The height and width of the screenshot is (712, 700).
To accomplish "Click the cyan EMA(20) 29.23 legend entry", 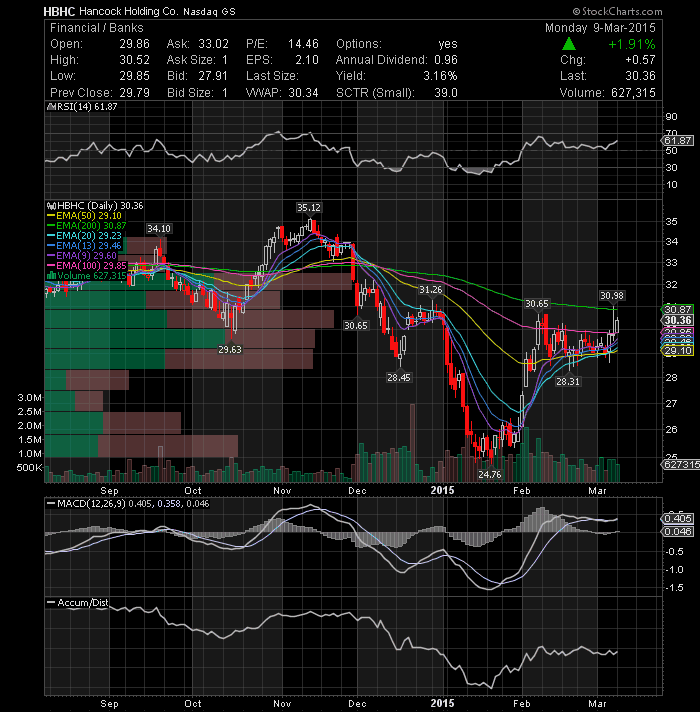I will tap(89, 236).
